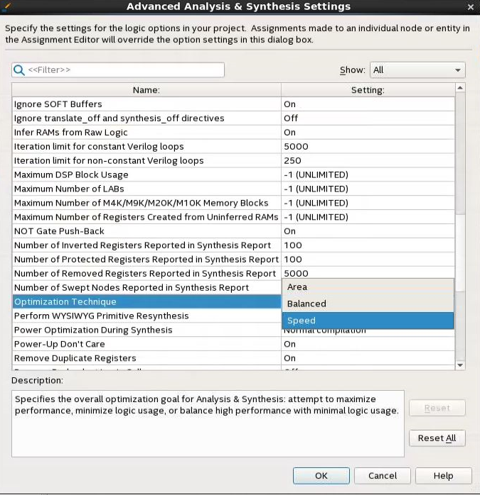Image resolution: width=480 pixels, height=495 pixels.
Task: Click the scroll down arrow of settings list
Action: (460, 365)
